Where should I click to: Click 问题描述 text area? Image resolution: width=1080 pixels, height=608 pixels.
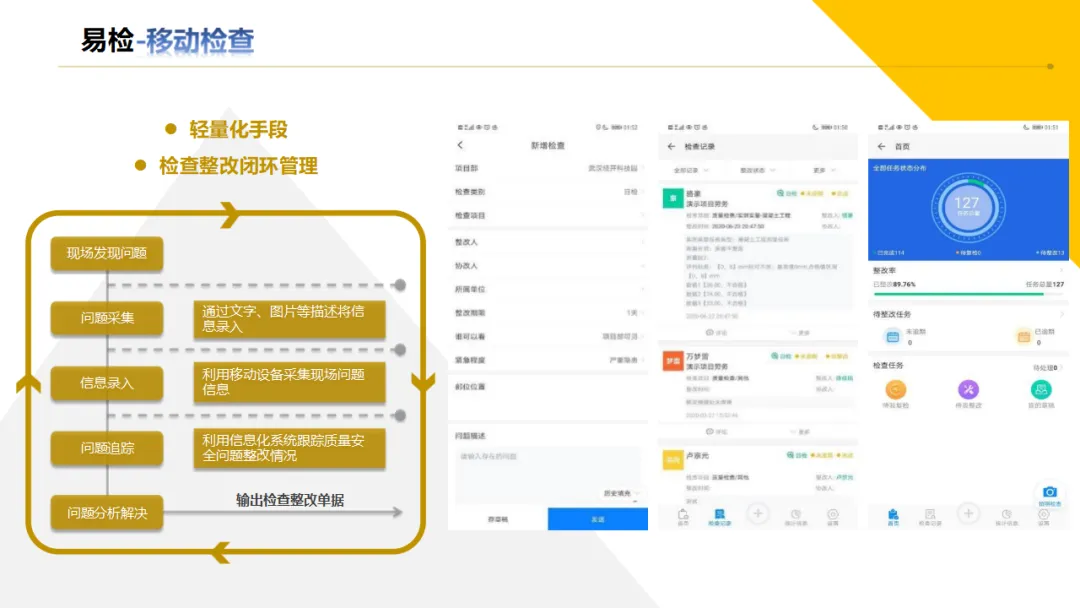click(548, 474)
